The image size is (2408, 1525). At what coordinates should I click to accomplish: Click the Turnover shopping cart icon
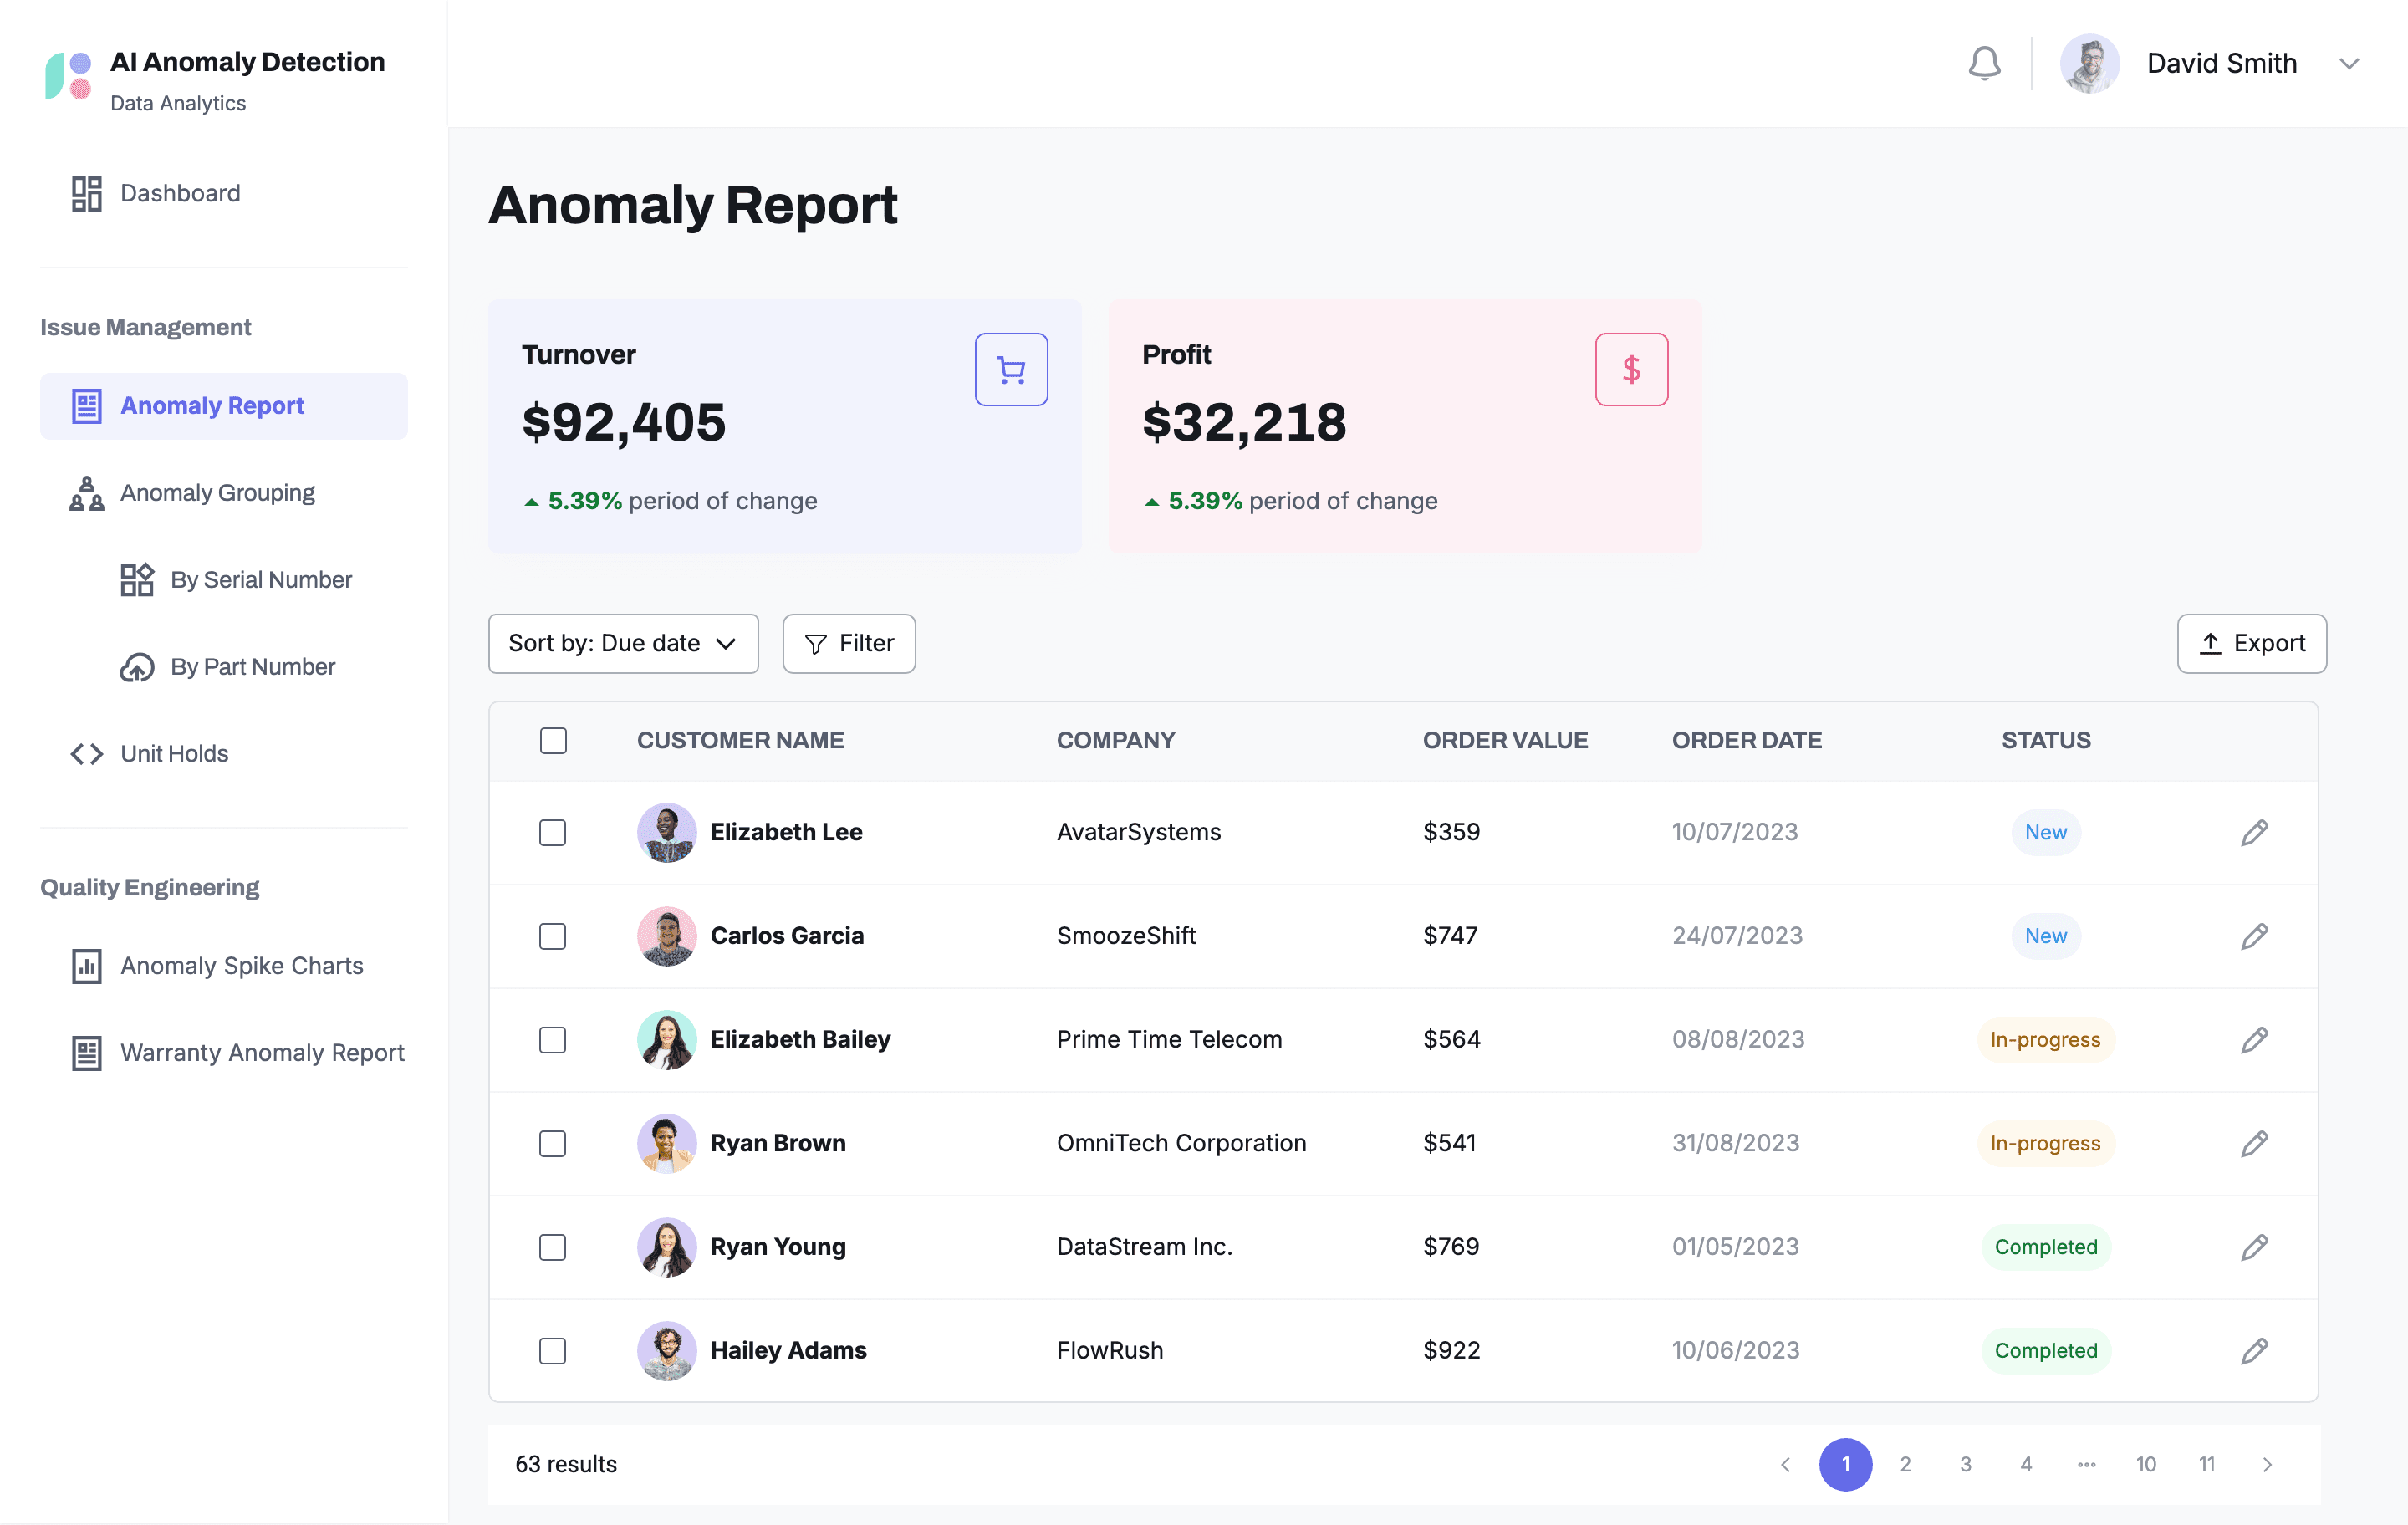tap(1011, 370)
